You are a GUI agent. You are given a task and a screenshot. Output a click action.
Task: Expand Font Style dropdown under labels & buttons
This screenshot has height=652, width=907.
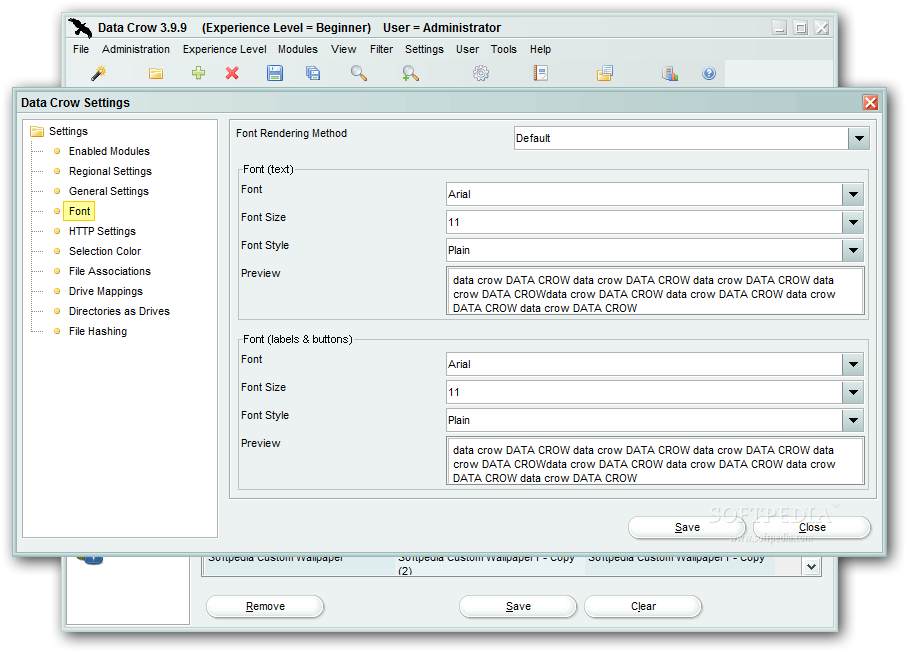pyautogui.click(x=853, y=421)
